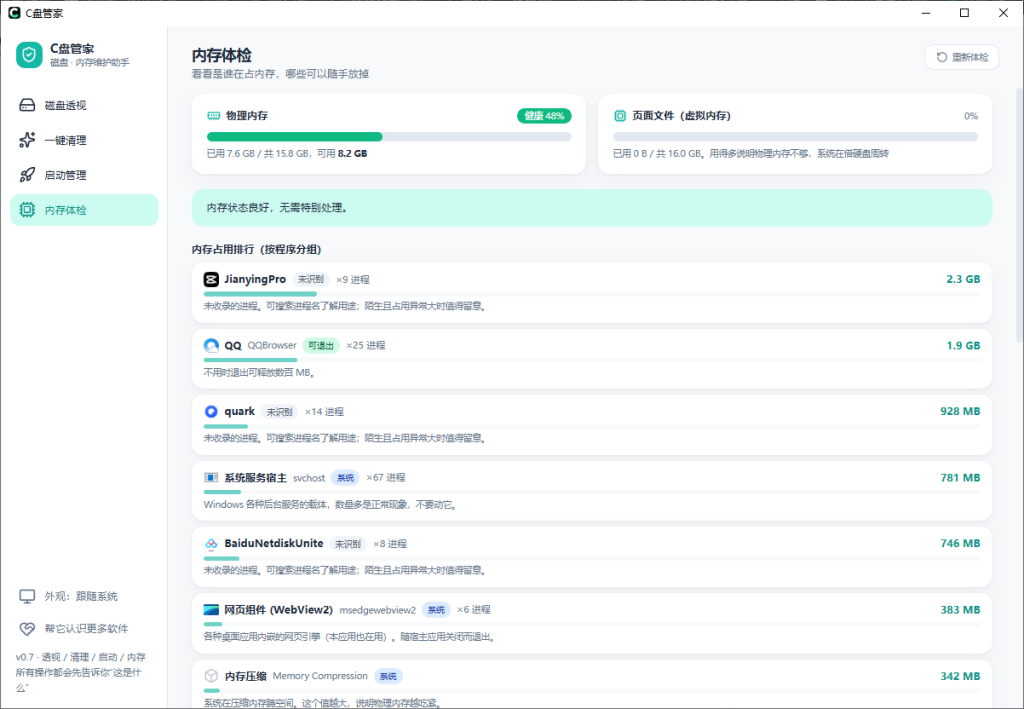
Task: Click the 页面文件 virtual memory progress bar
Action: pos(795,136)
